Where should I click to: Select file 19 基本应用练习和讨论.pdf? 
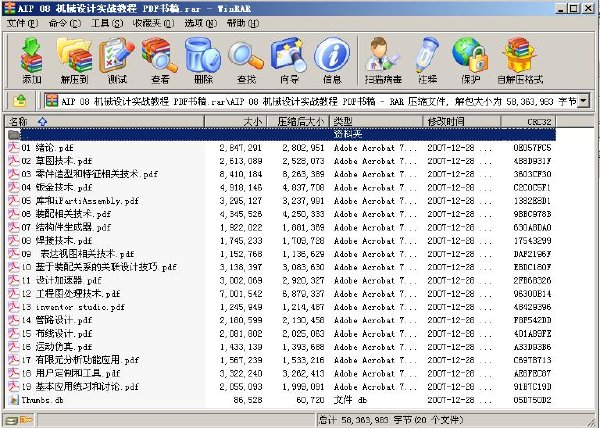coord(80,387)
